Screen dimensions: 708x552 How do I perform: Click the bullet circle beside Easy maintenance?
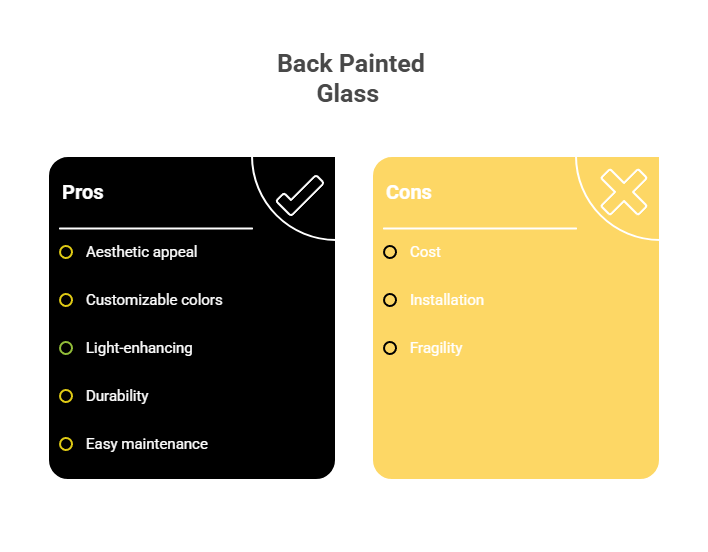[66, 444]
